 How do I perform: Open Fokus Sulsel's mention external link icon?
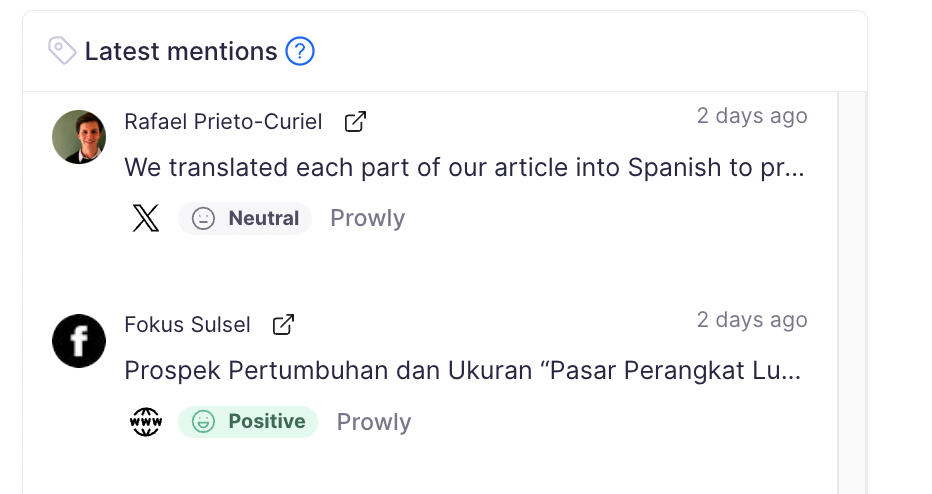tap(284, 325)
